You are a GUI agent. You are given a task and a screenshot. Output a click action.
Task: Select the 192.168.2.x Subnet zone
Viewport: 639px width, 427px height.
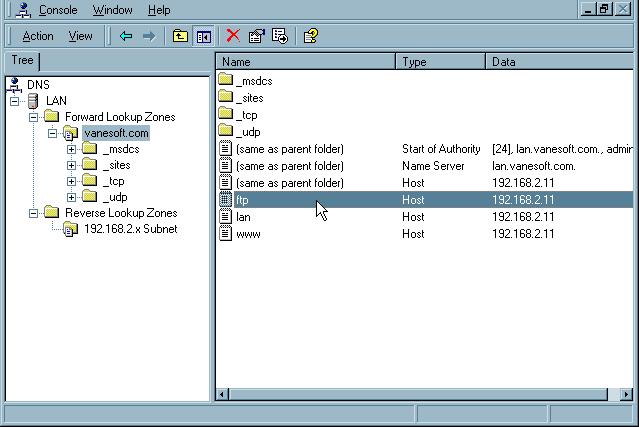coord(130,229)
